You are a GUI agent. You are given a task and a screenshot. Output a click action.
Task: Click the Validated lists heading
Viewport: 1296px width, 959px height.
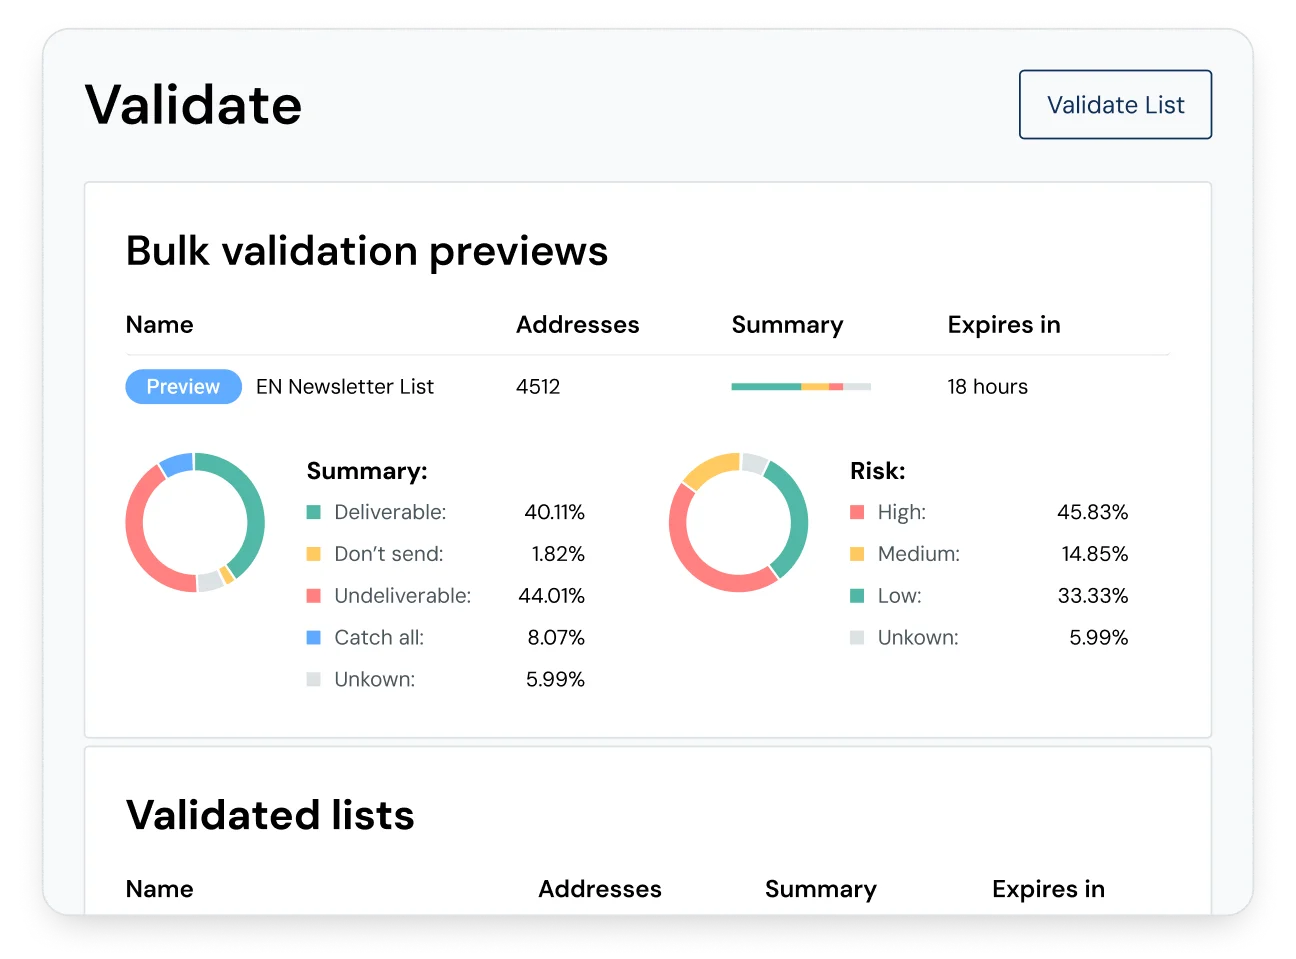click(270, 815)
